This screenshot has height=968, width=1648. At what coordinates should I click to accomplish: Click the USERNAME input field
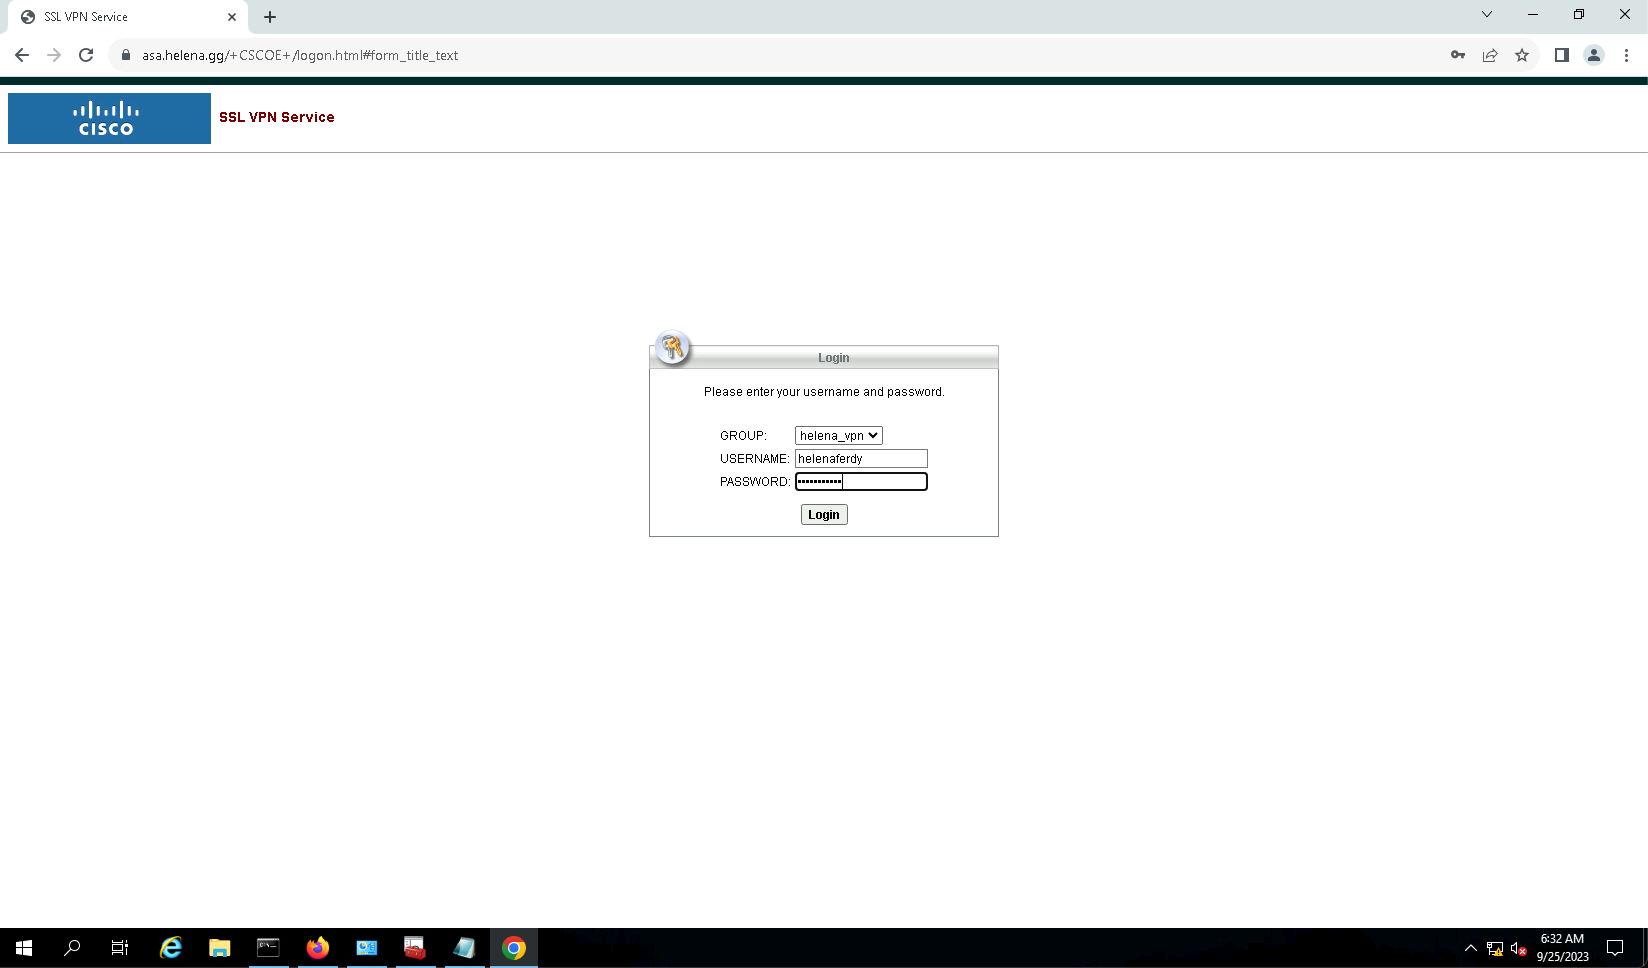861,458
